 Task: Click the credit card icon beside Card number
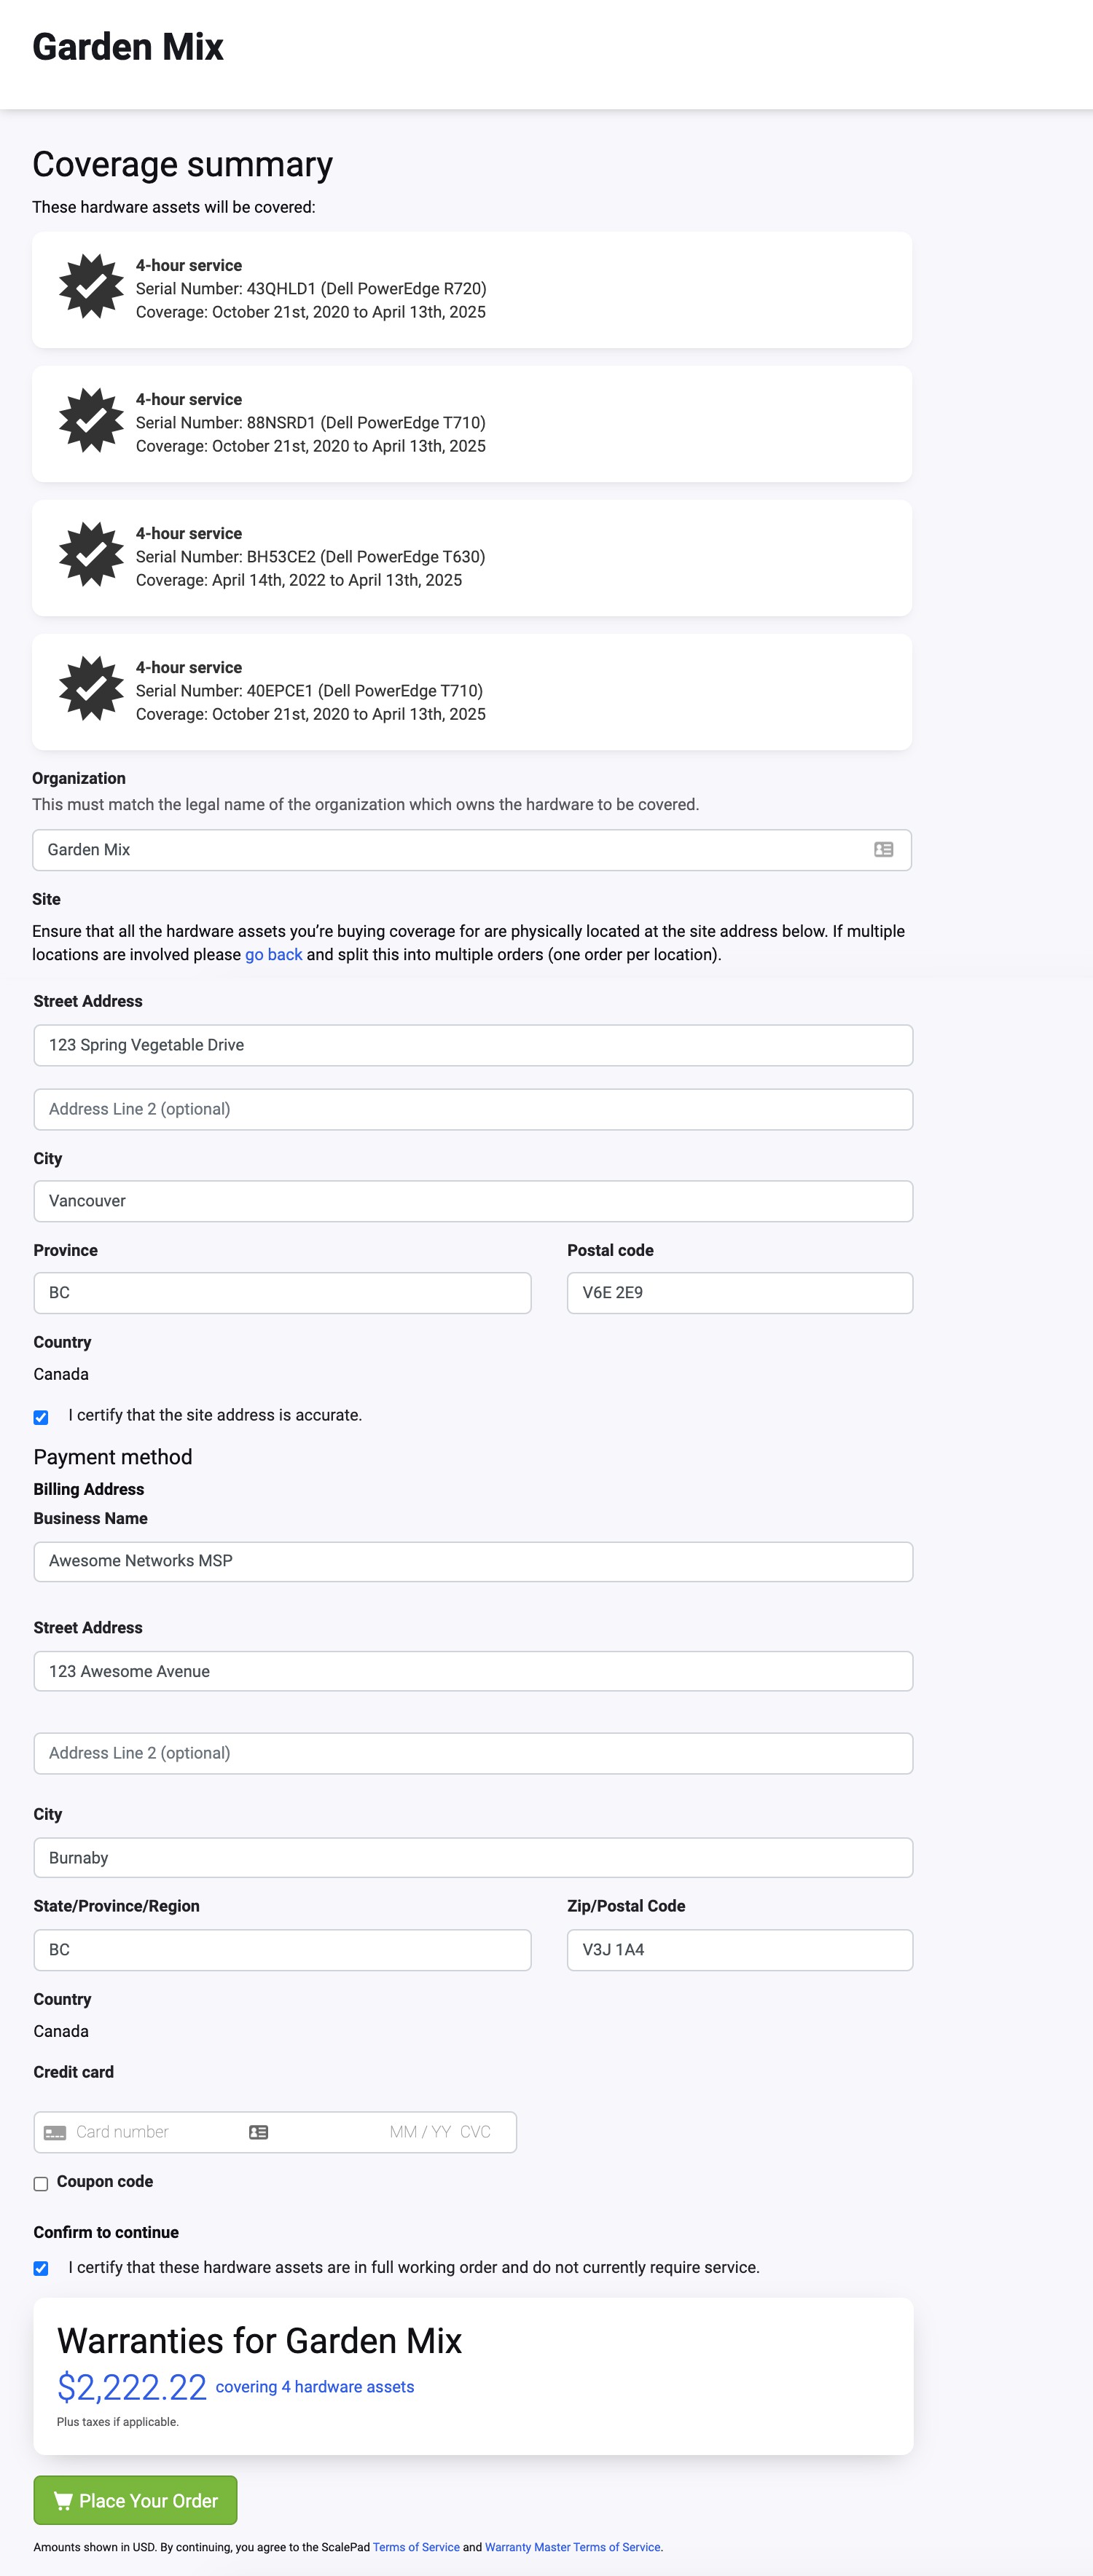coord(55,2132)
